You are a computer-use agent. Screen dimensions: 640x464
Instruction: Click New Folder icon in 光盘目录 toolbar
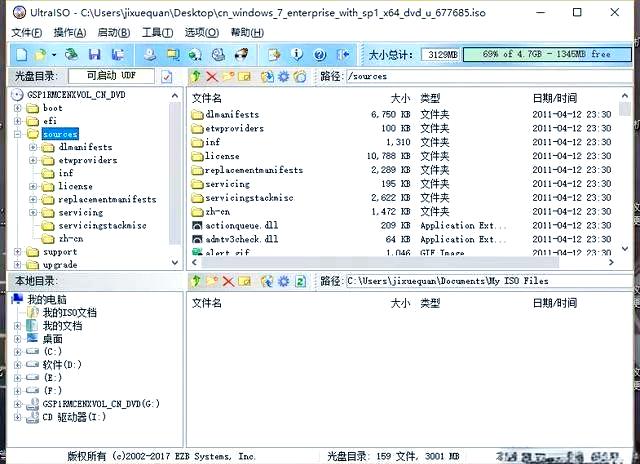[228, 76]
